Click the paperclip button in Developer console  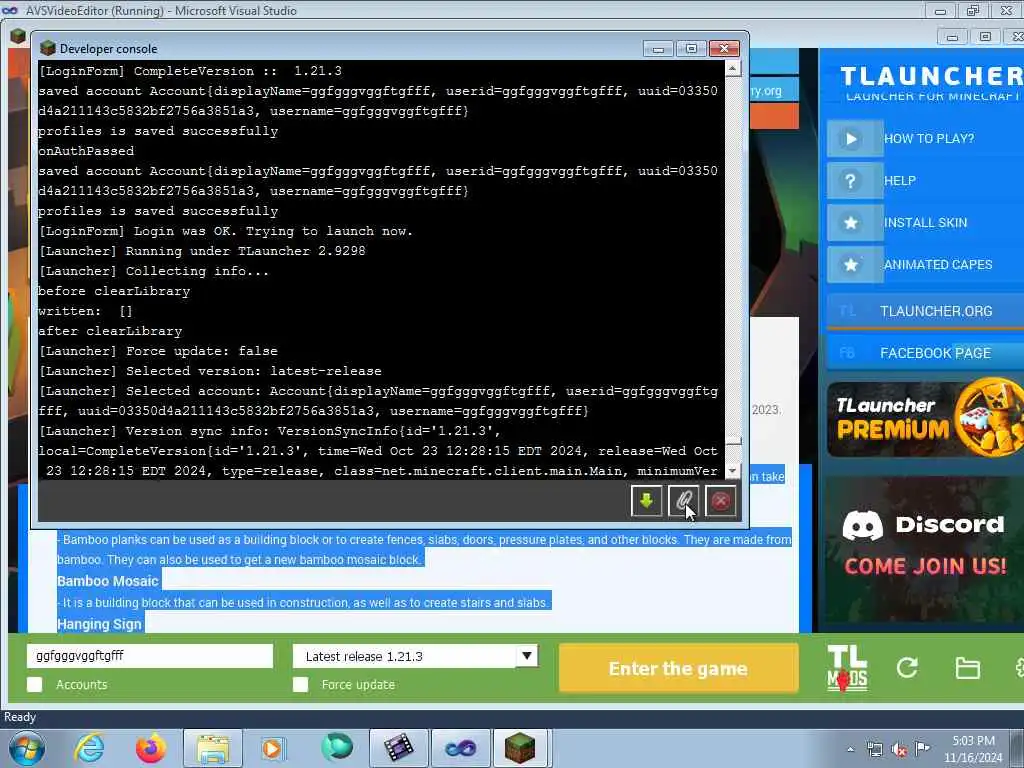(684, 501)
